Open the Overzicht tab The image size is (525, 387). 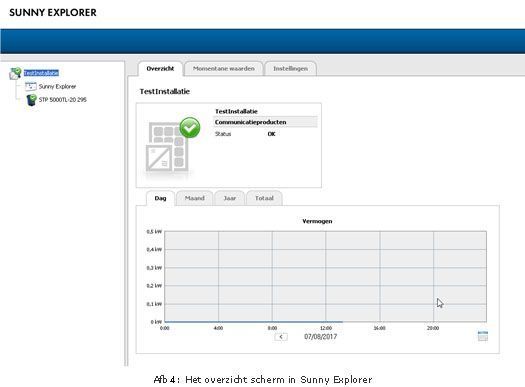click(x=160, y=69)
